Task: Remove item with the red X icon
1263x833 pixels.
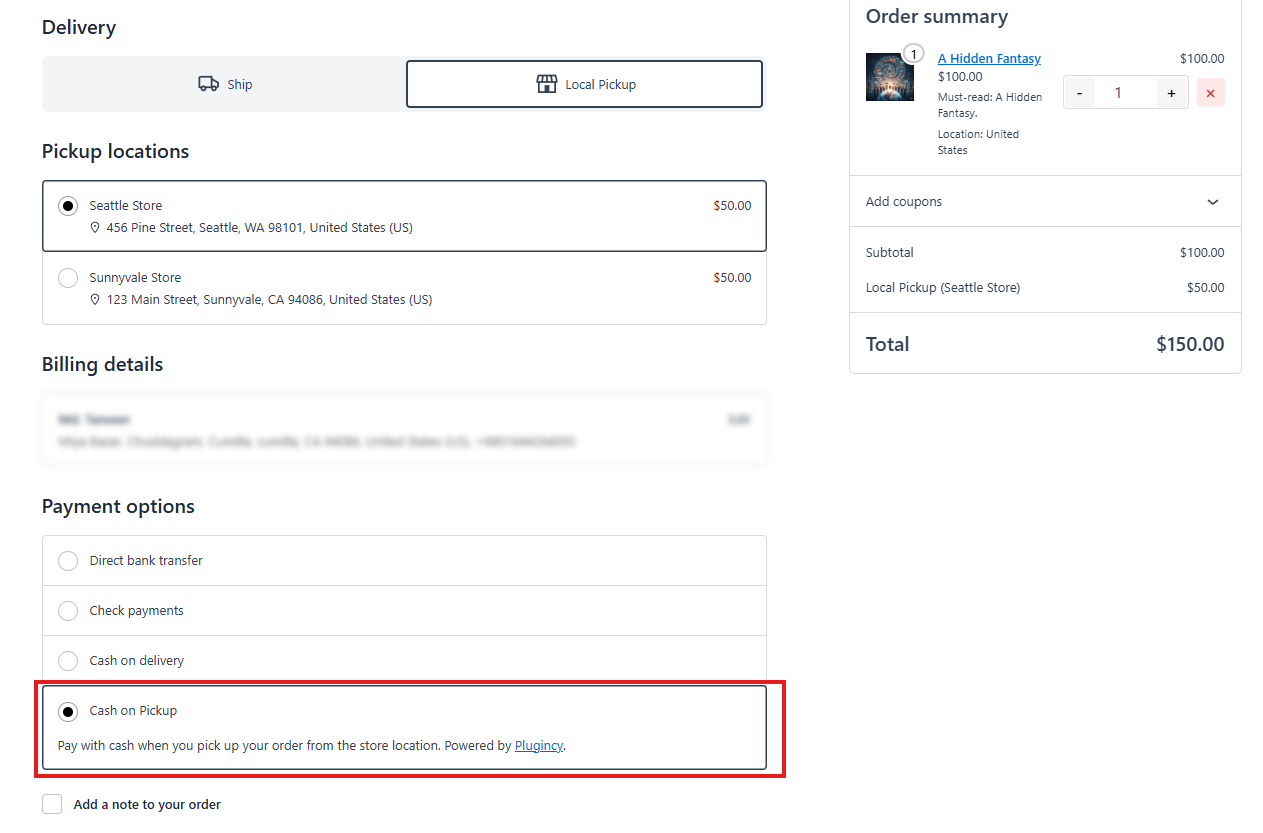Action: tap(1210, 93)
